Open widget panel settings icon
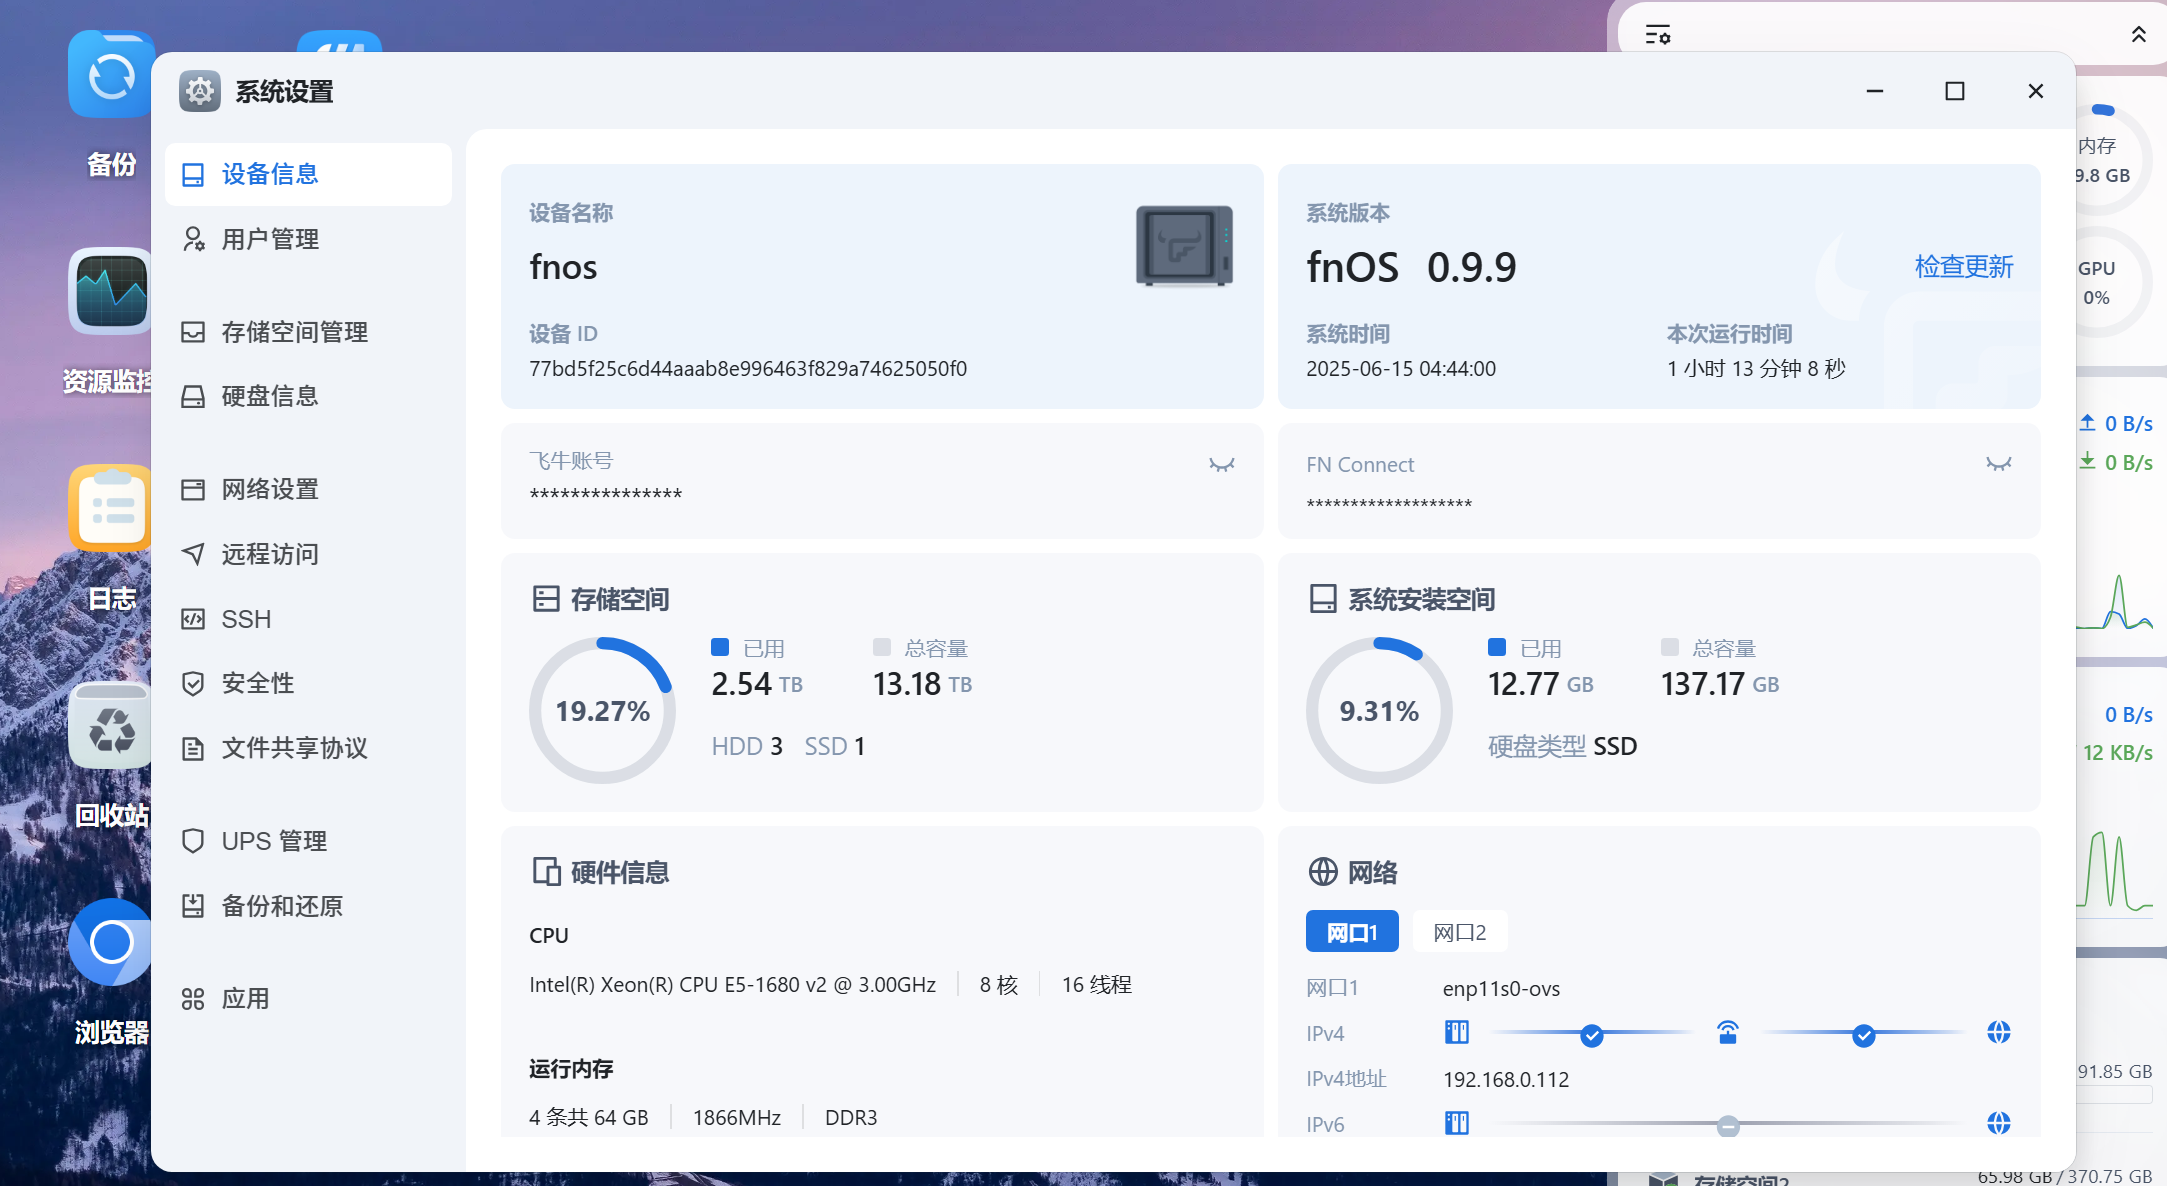Image resolution: width=2167 pixels, height=1186 pixels. 1658,35
